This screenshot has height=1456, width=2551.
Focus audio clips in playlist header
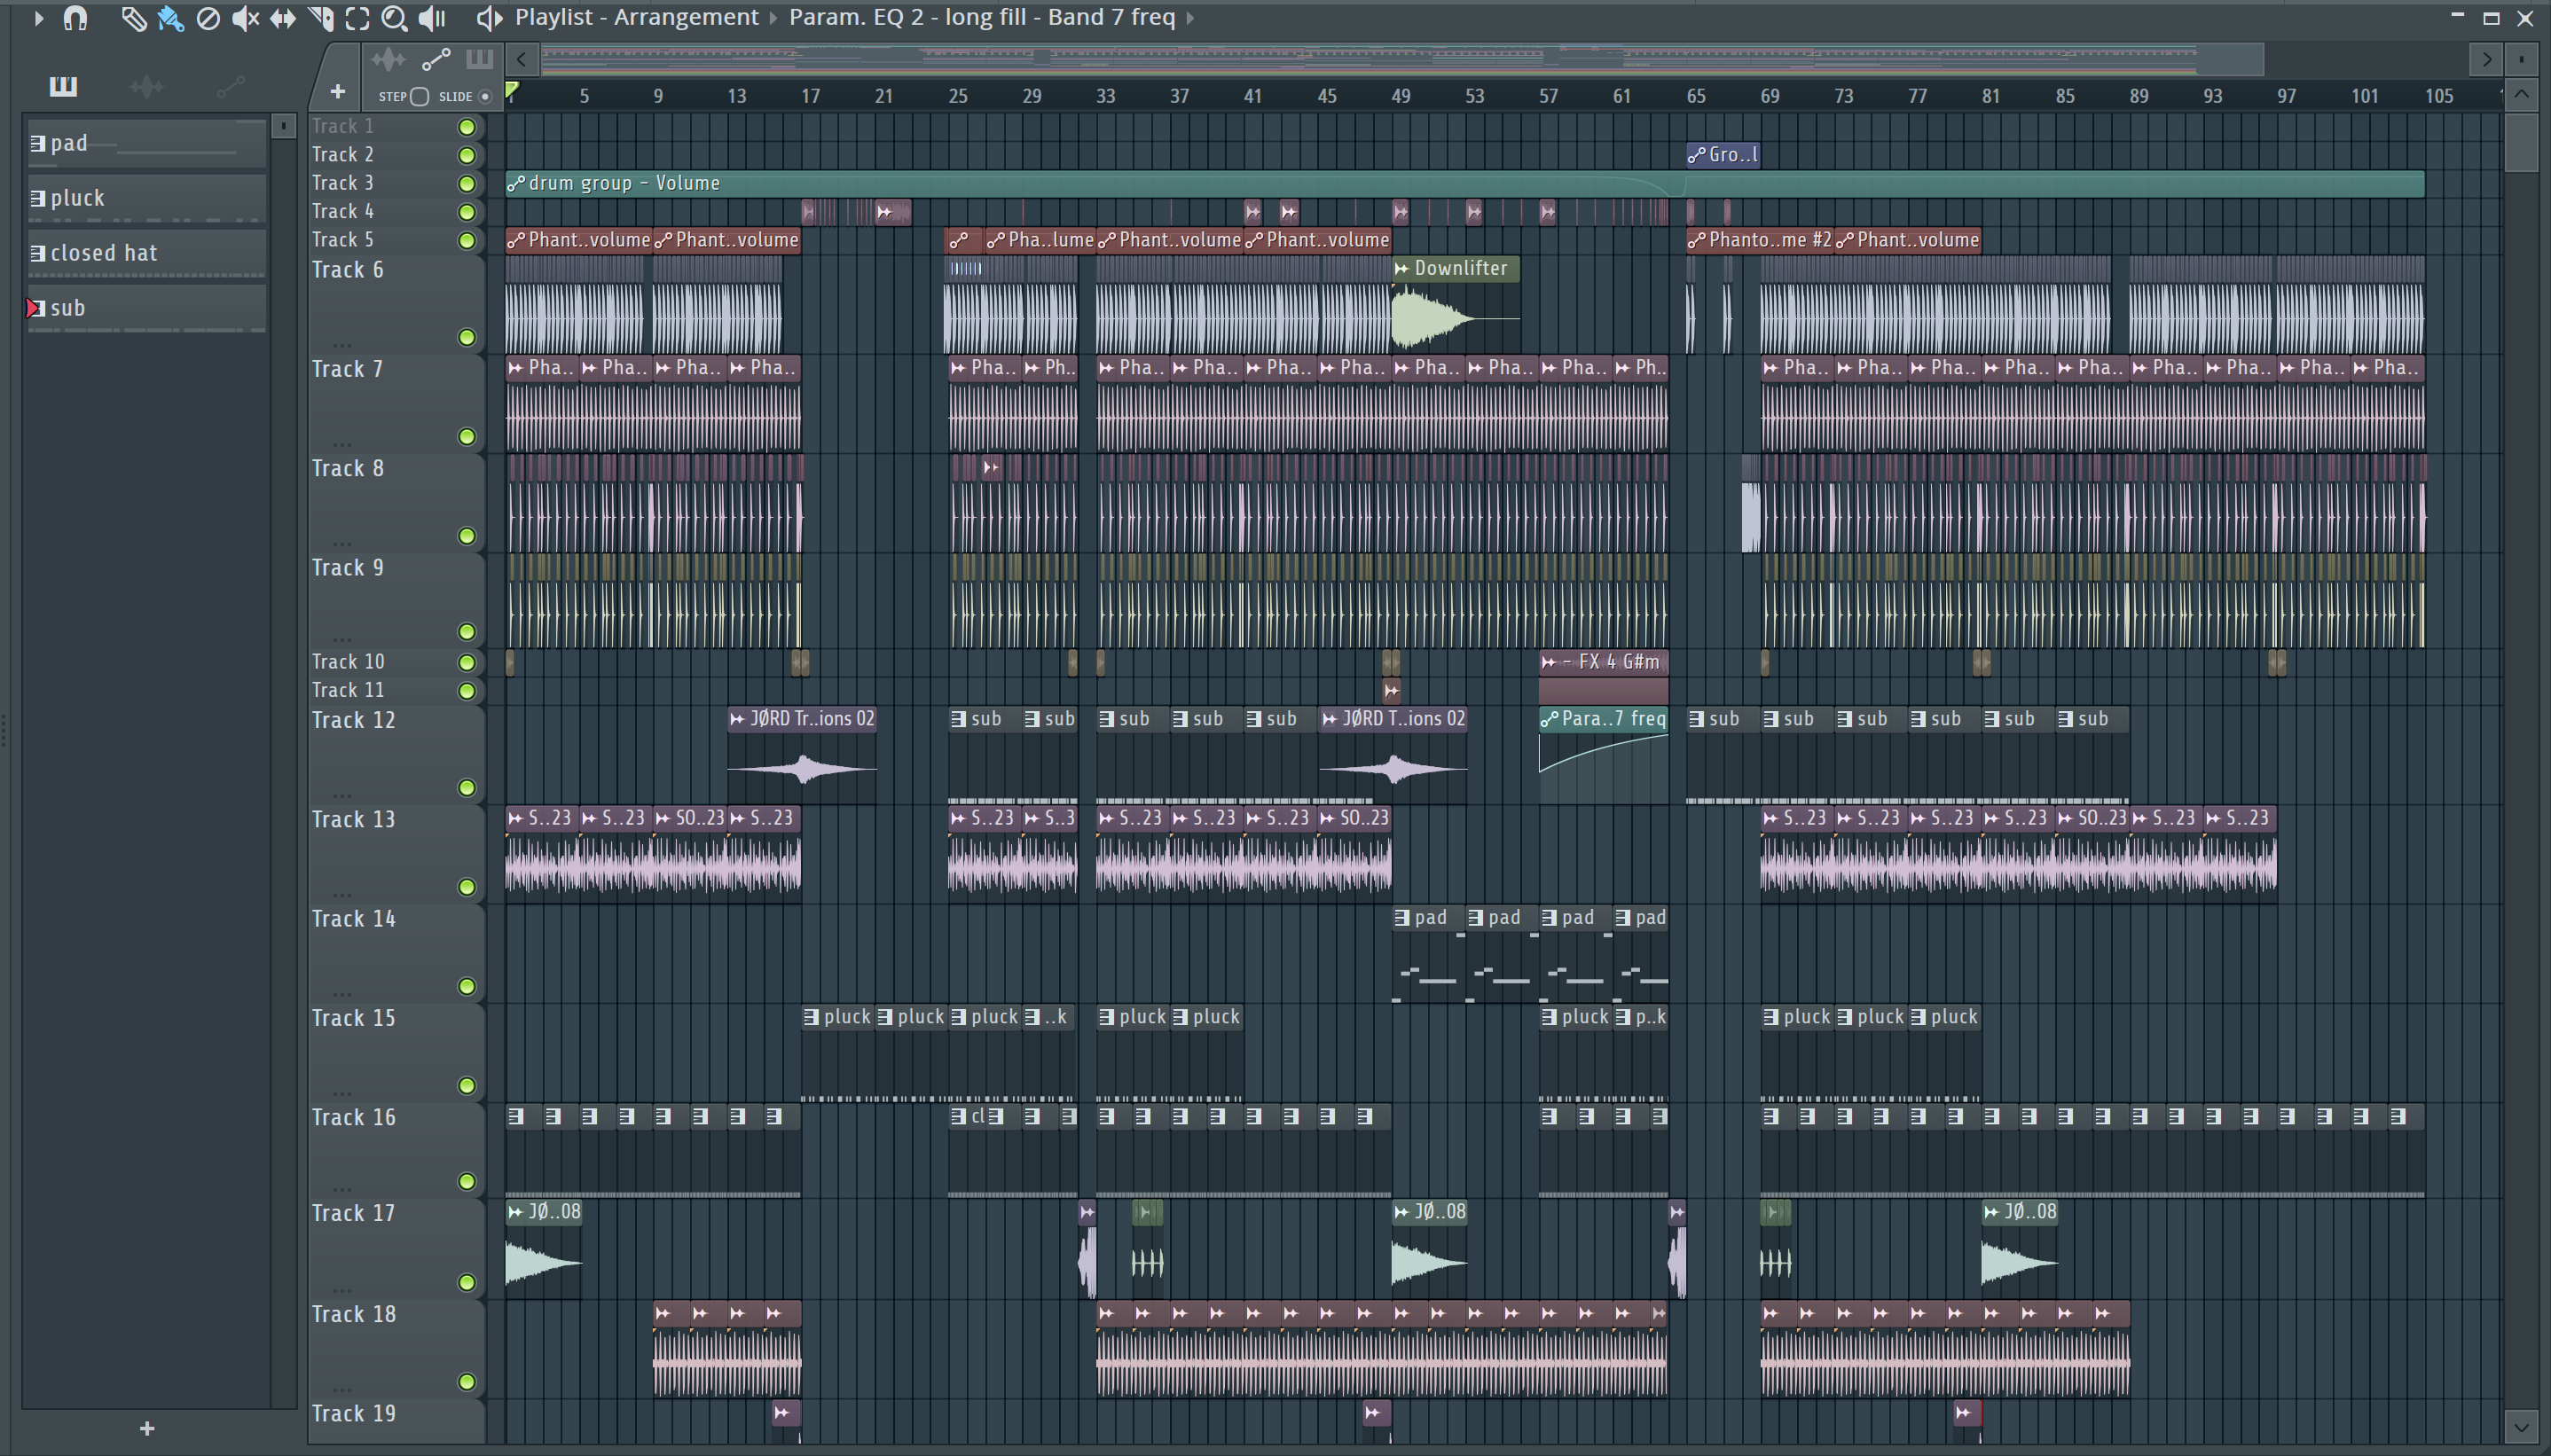pos(388,60)
